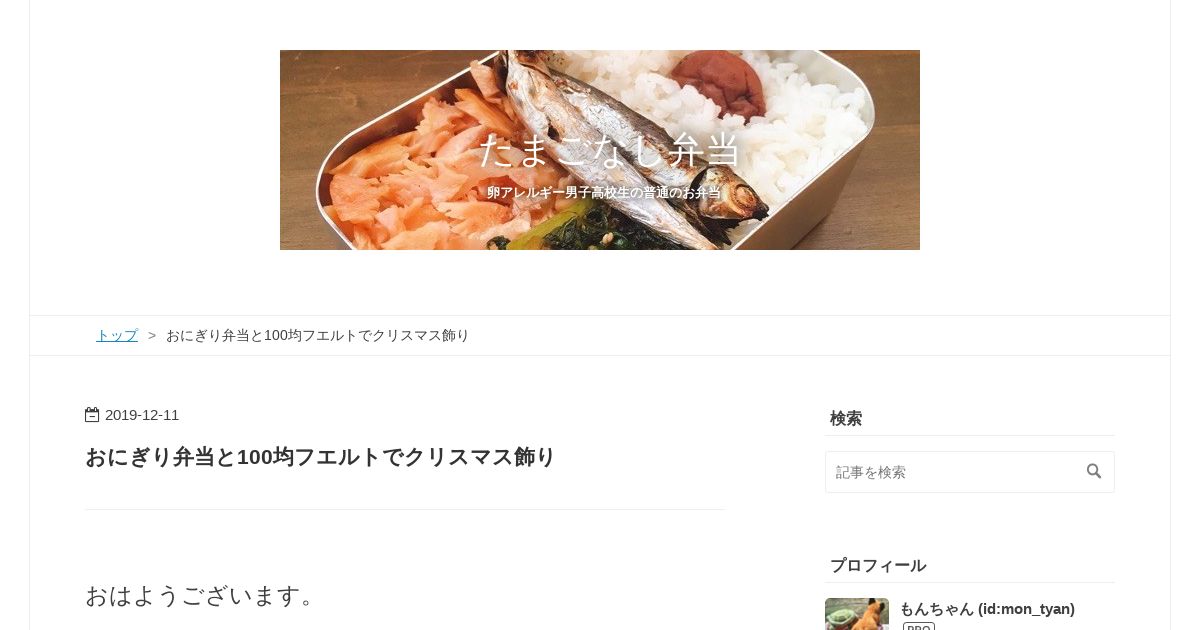Screen dimensions: 1200x630
Task: Click the 検索 sidebar heading
Action: click(x=846, y=418)
